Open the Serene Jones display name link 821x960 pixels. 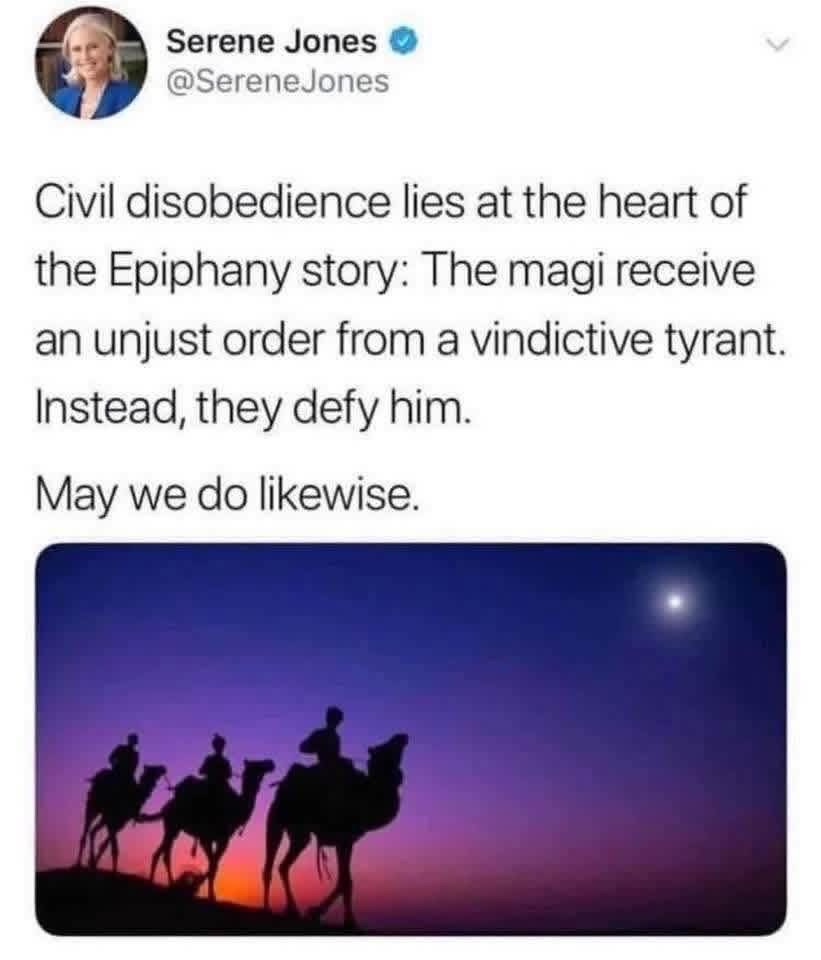tap(271, 42)
